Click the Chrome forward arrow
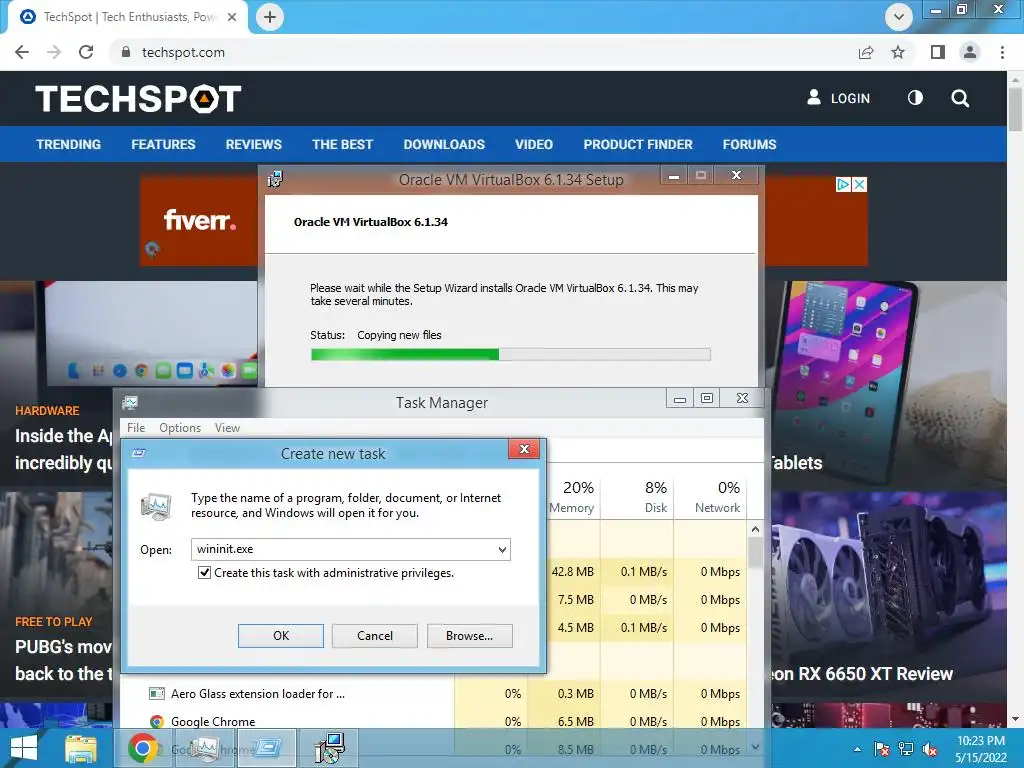Image resolution: width=1024 pixels, height=768 pixels. tap(54, 52)
